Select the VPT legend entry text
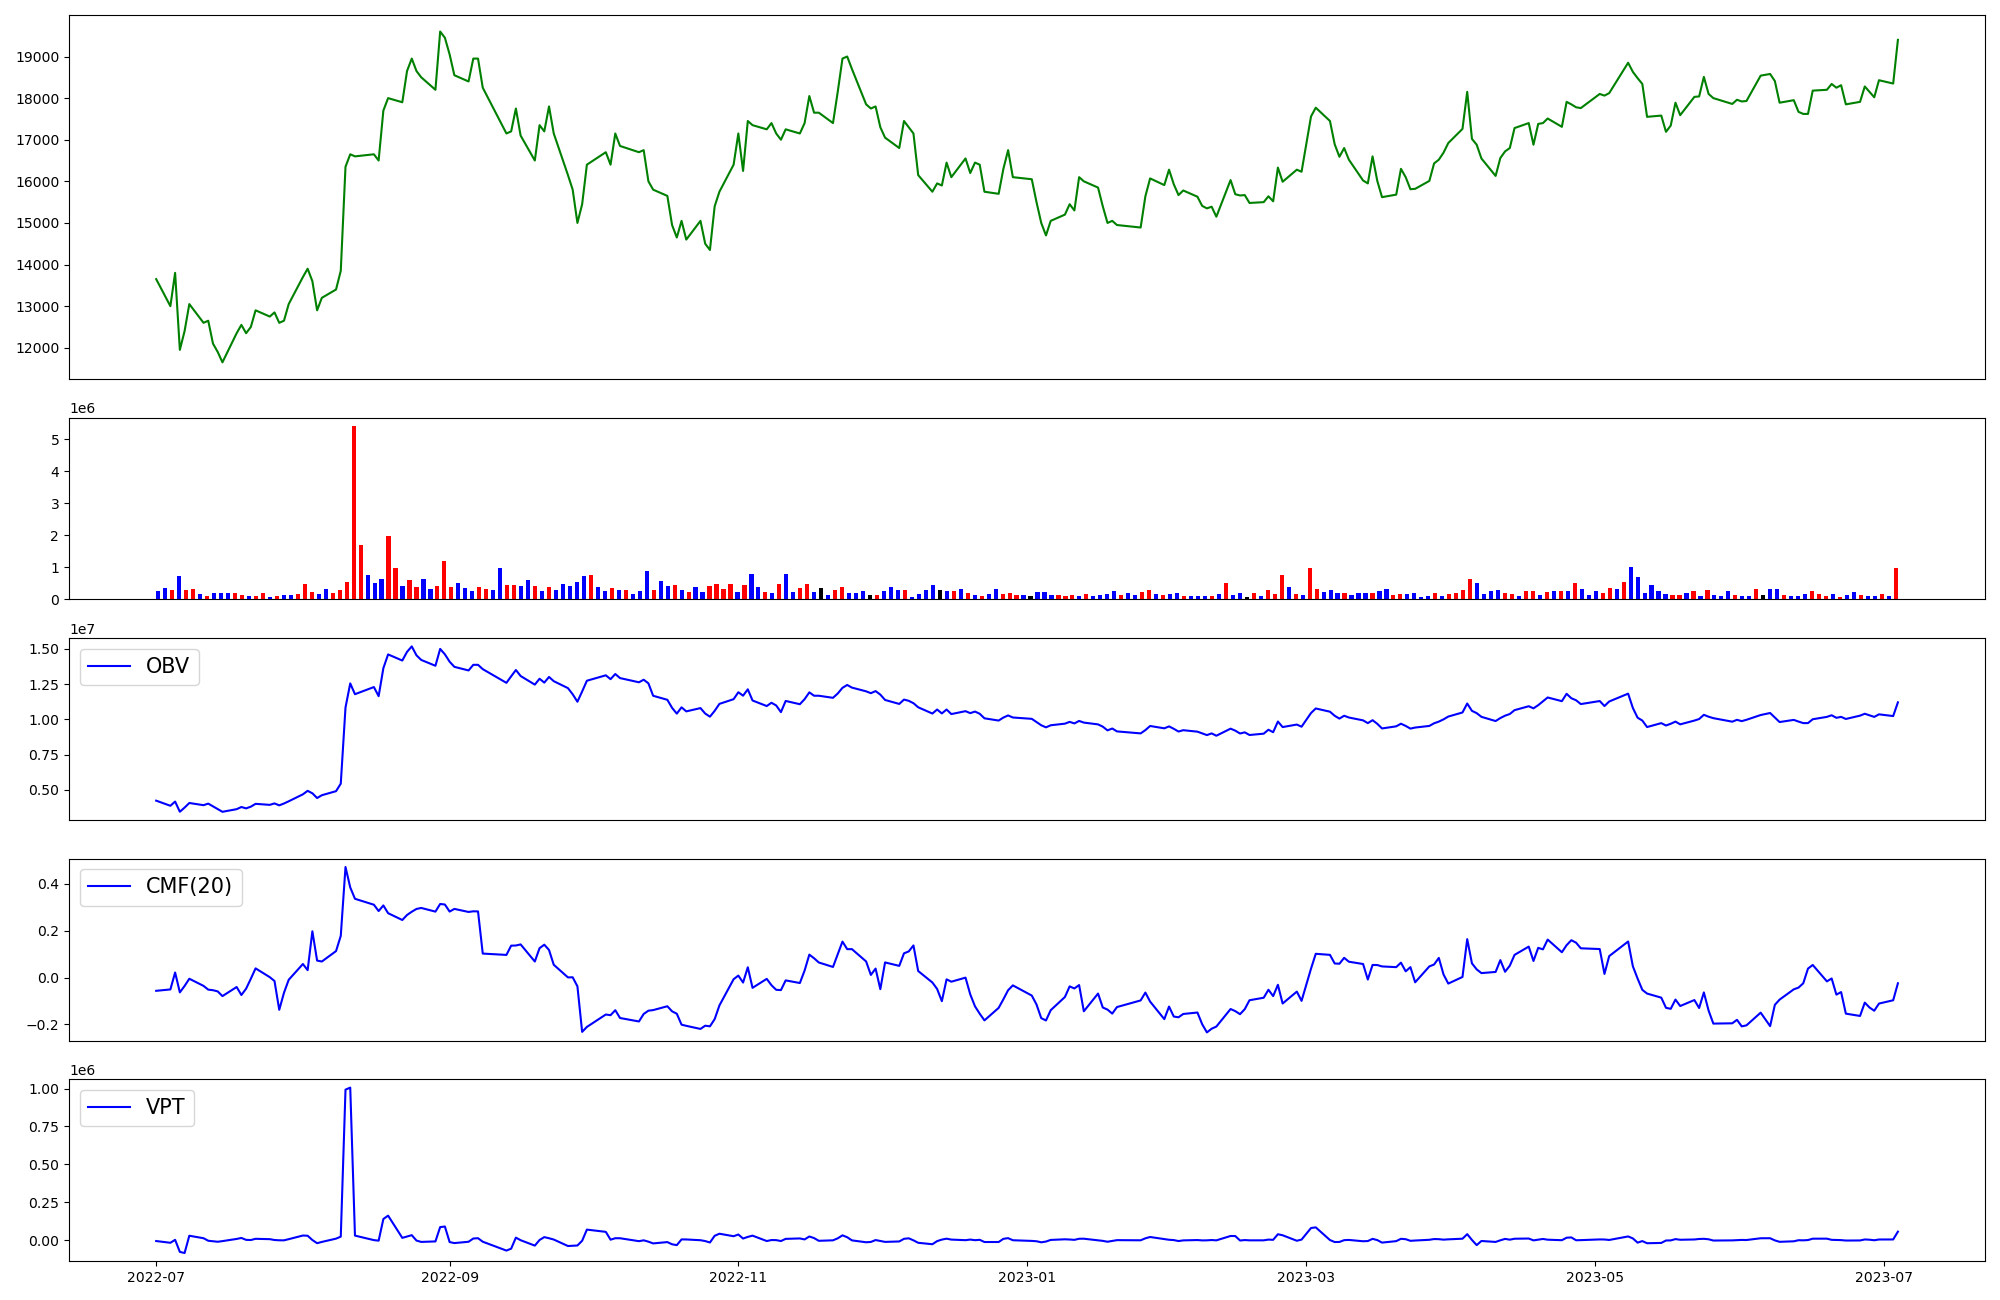Viewport: 2000px width, 1300px height. point(165,1107)
